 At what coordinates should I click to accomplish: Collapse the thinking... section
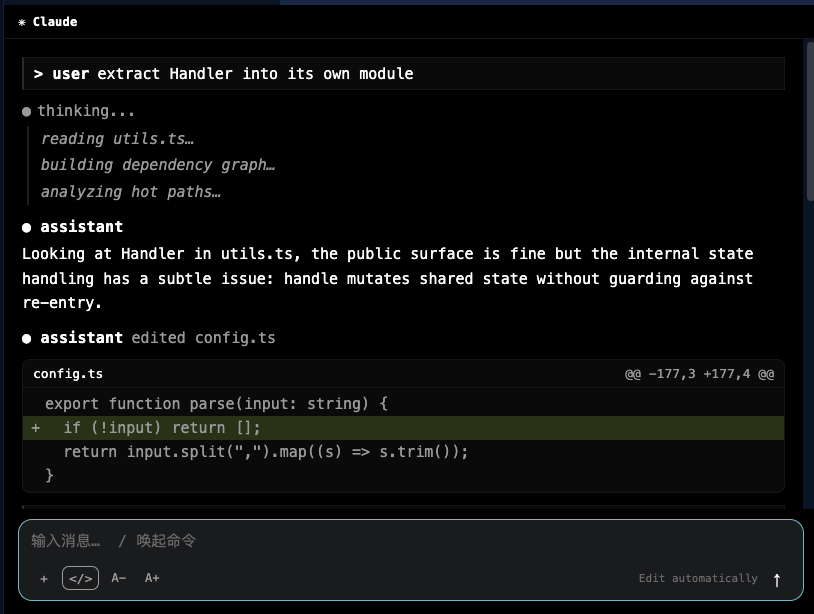point(86,111)
